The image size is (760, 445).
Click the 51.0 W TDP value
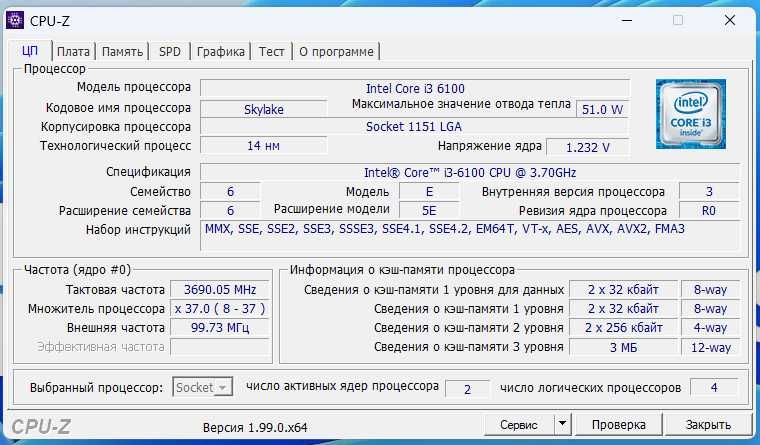coord(602,109)
